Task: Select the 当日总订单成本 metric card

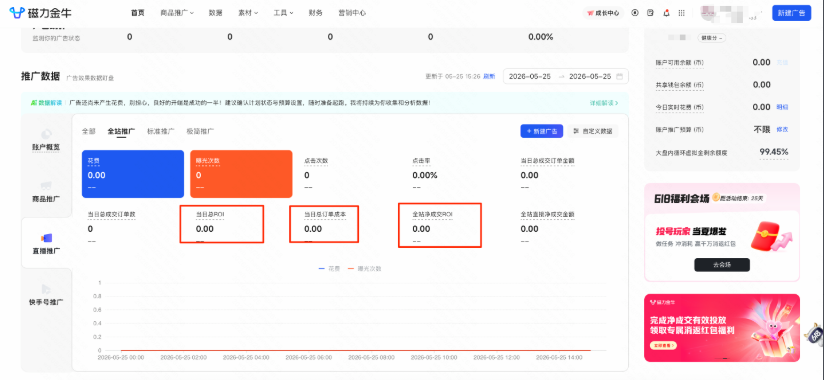Action: tap(349, 228)
